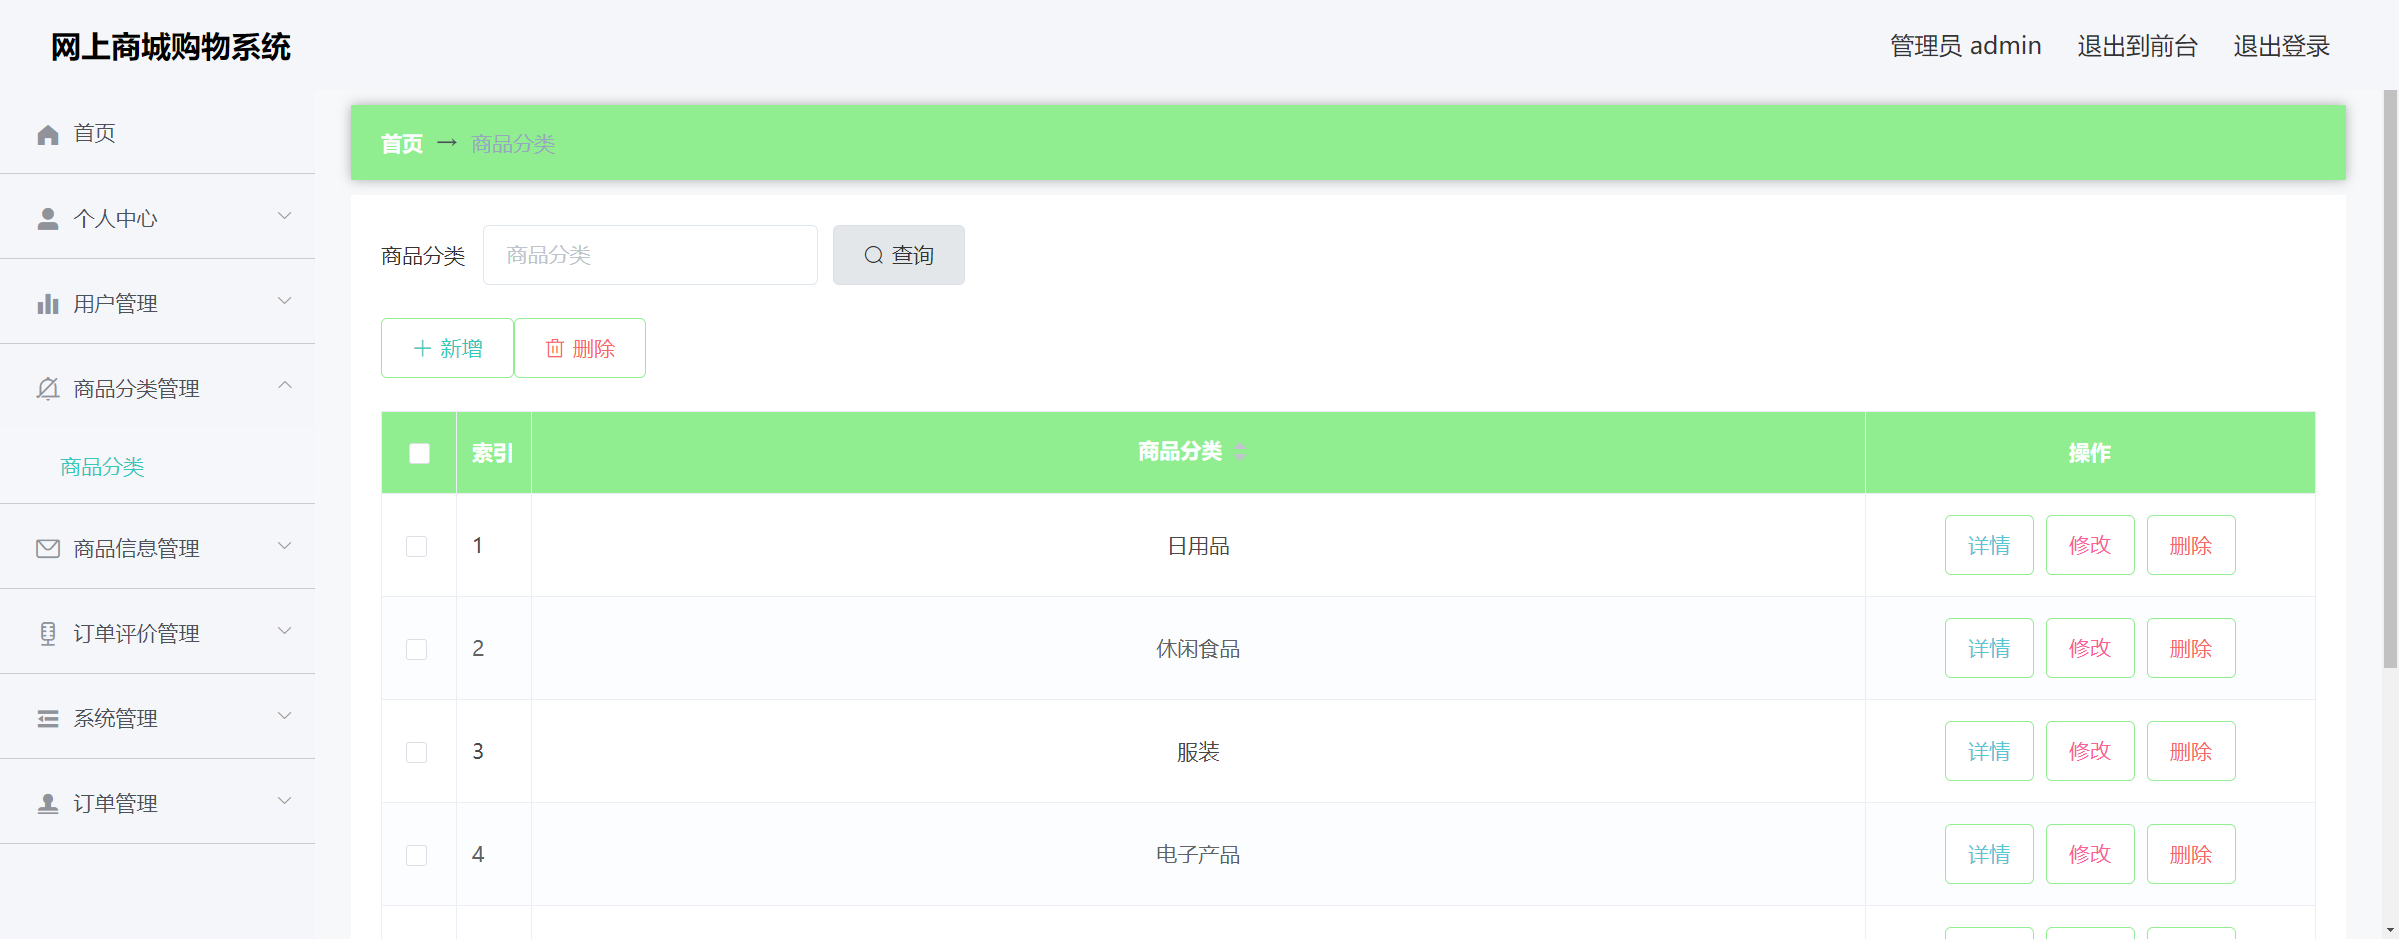Focus the 商品分类 search input field
The width and height of the screenshot is (2399, 939).
[650, 255]
